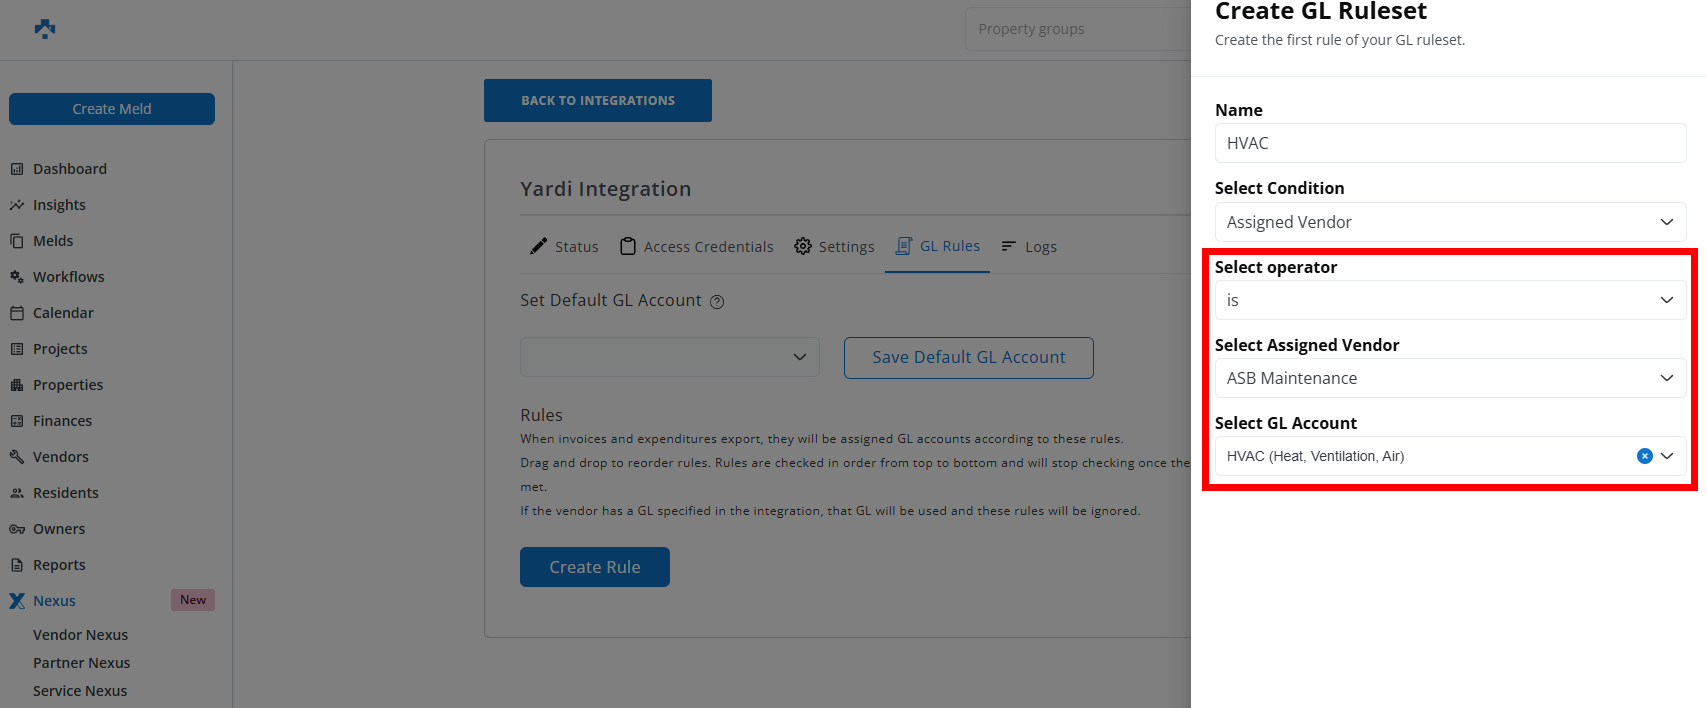This screenshot has height=708, width=1707.
Task: Clear the selected HVAC GL Account
Action: click(1644, 456)
